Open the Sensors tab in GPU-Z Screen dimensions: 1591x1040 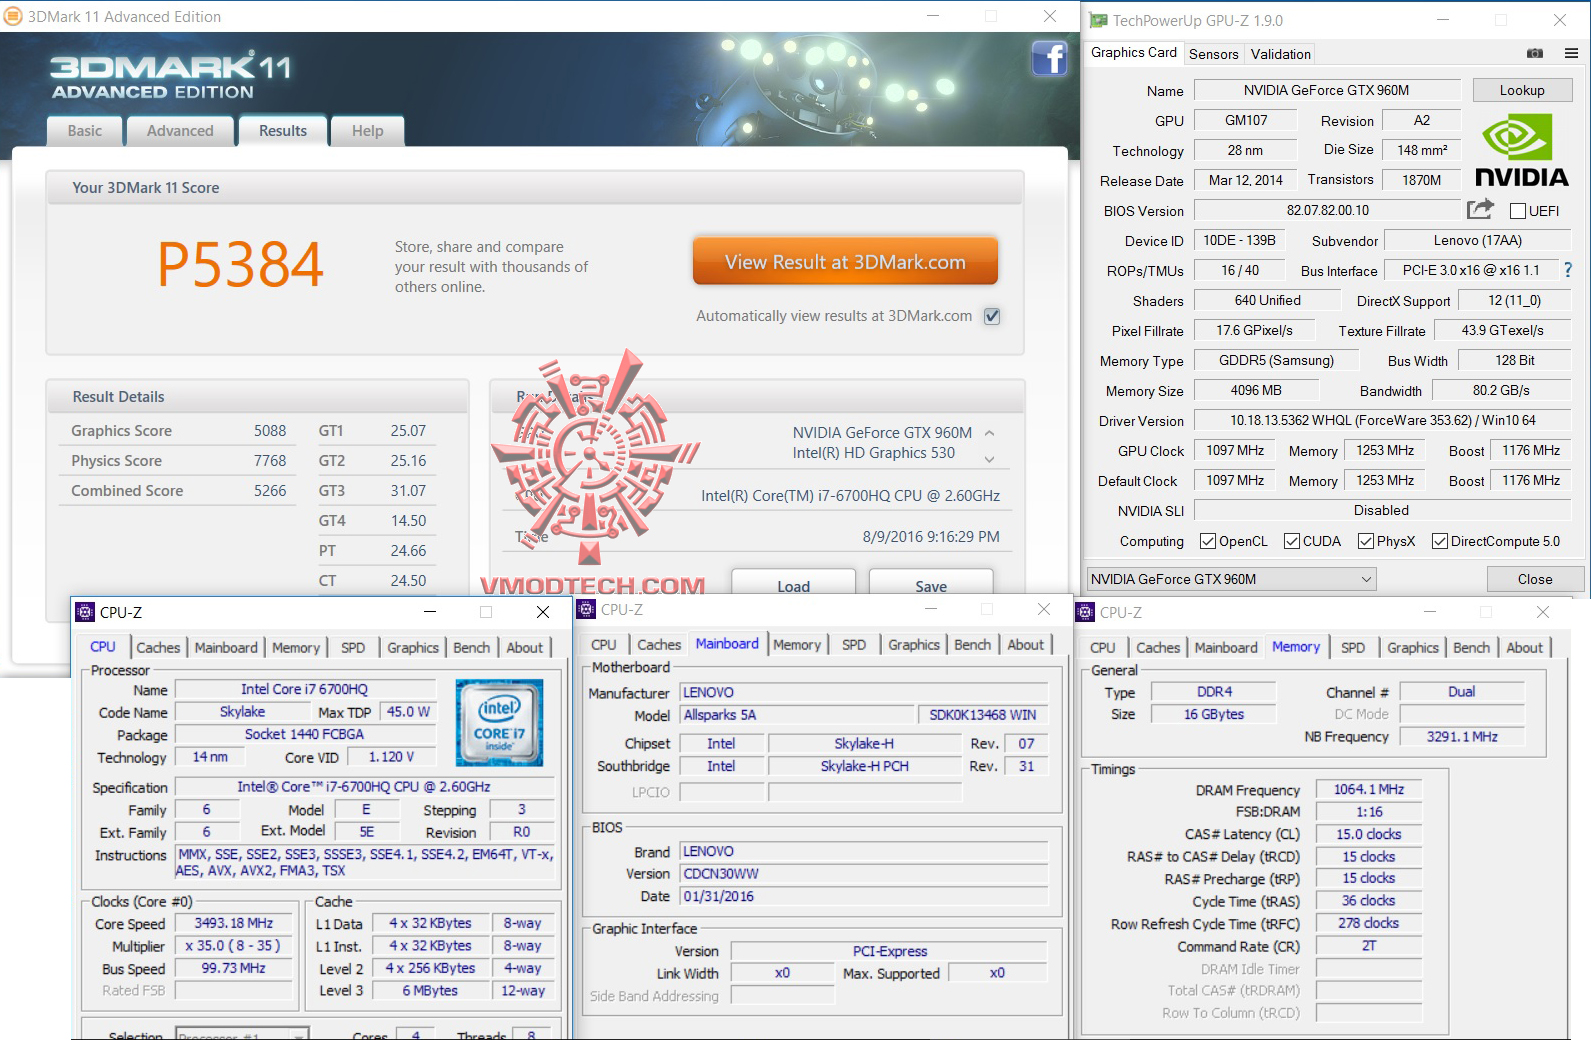(x=1214, y=54)
